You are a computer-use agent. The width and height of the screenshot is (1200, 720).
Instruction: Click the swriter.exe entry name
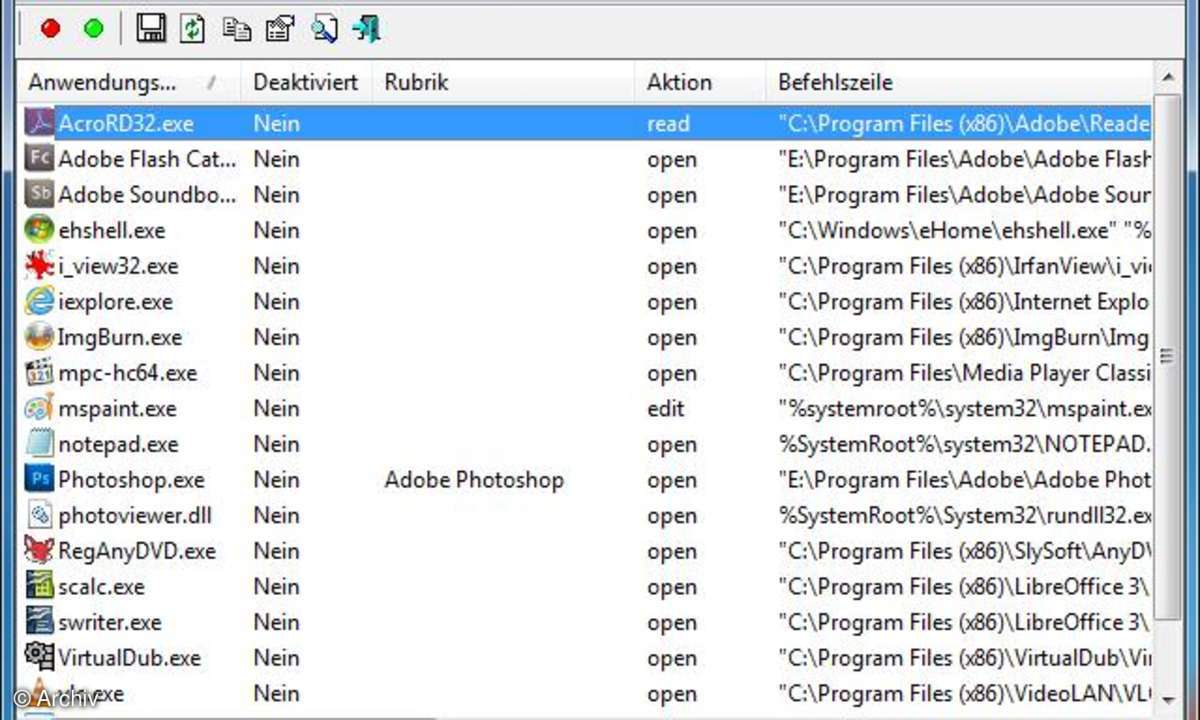(109, 622)
